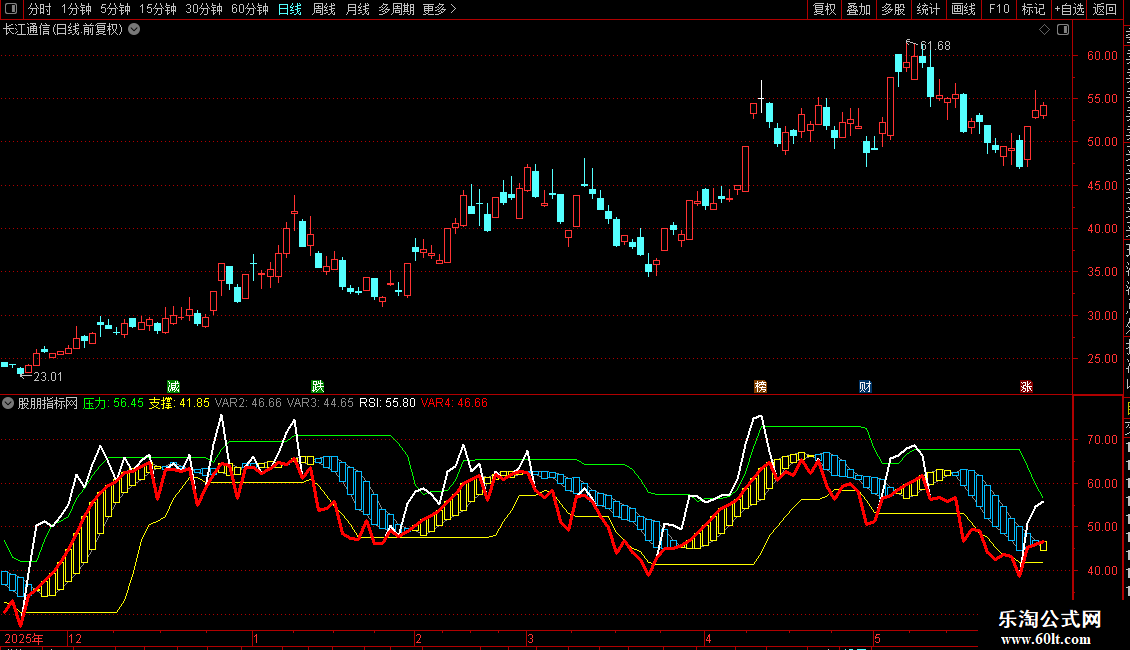This screenshot has height=650, width=1130.
Task: Click the 2025年 date axis label
Action: point(24,638)
